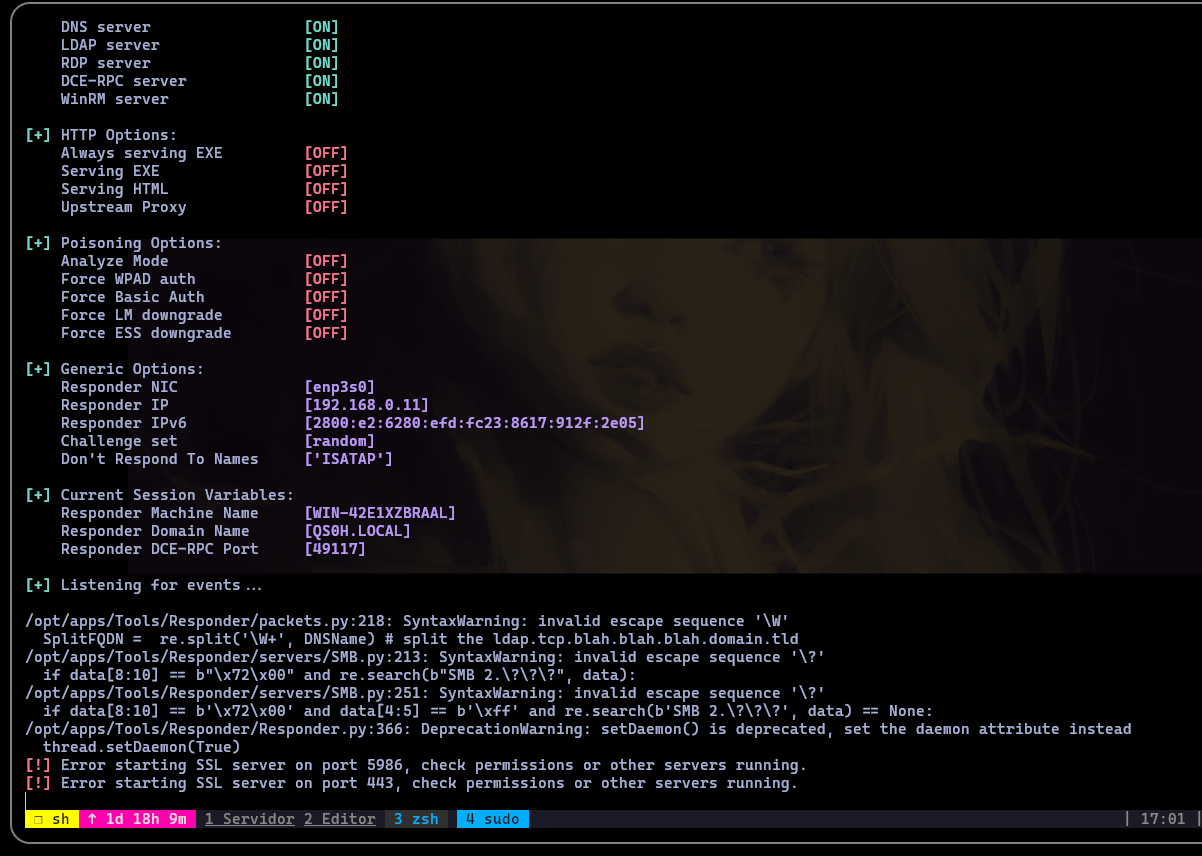
Task: Select the Responder IP 192.168.0.11
Action: 367,405
